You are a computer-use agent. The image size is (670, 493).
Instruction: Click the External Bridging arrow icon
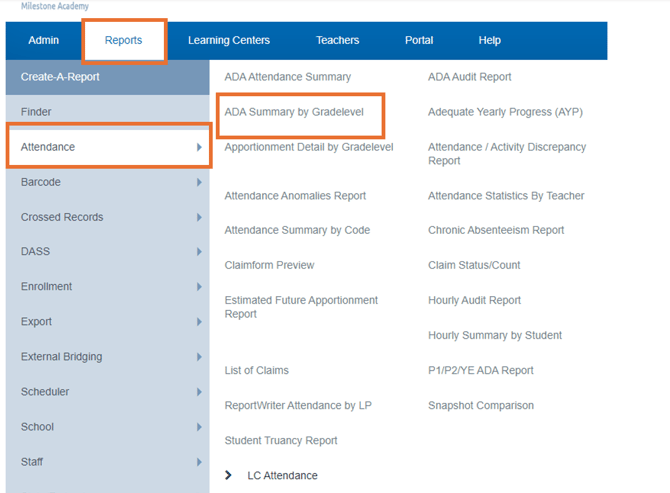point(199,357)
